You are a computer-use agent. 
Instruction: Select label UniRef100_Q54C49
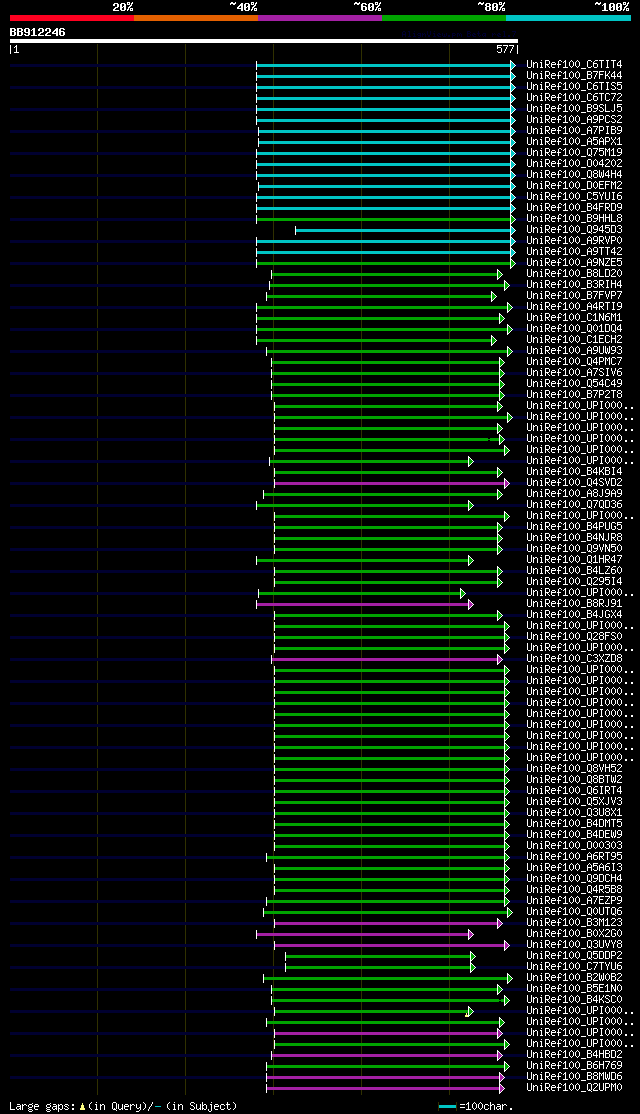click(x=574, y=384)
